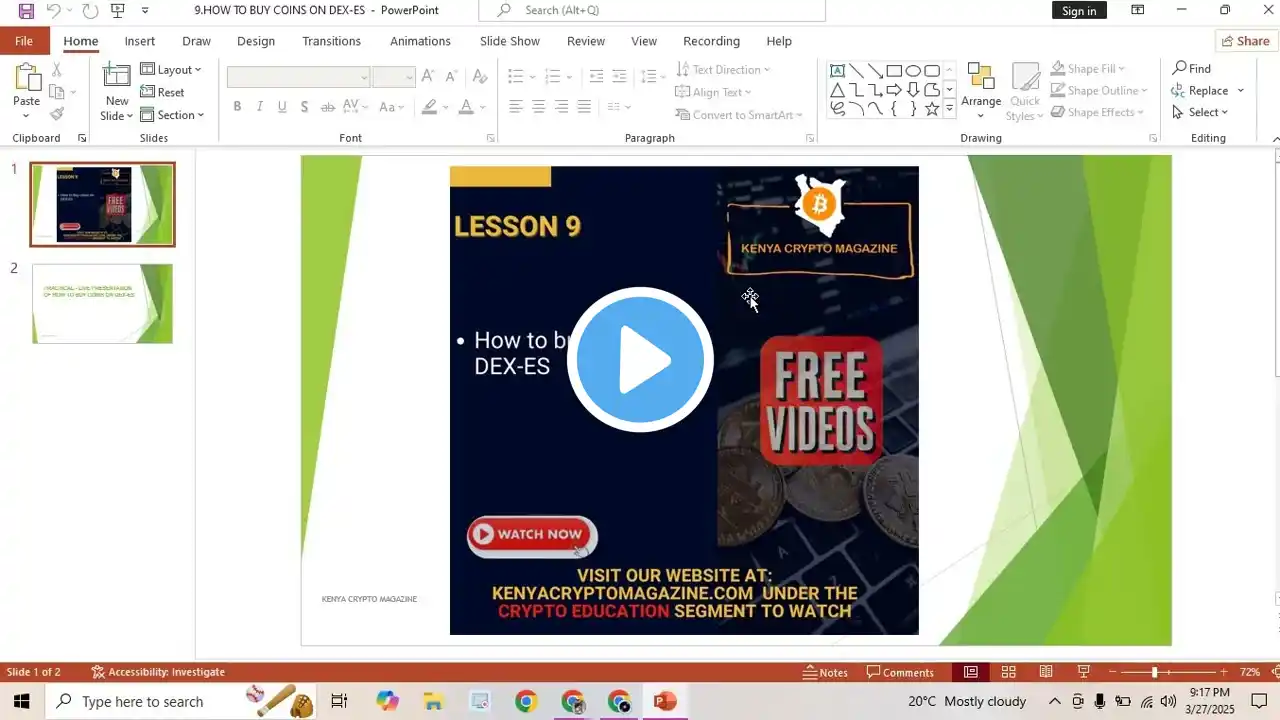Choose the star shape in the shapes gallery
1280x720 pixels.
click(x=932, y=109)
